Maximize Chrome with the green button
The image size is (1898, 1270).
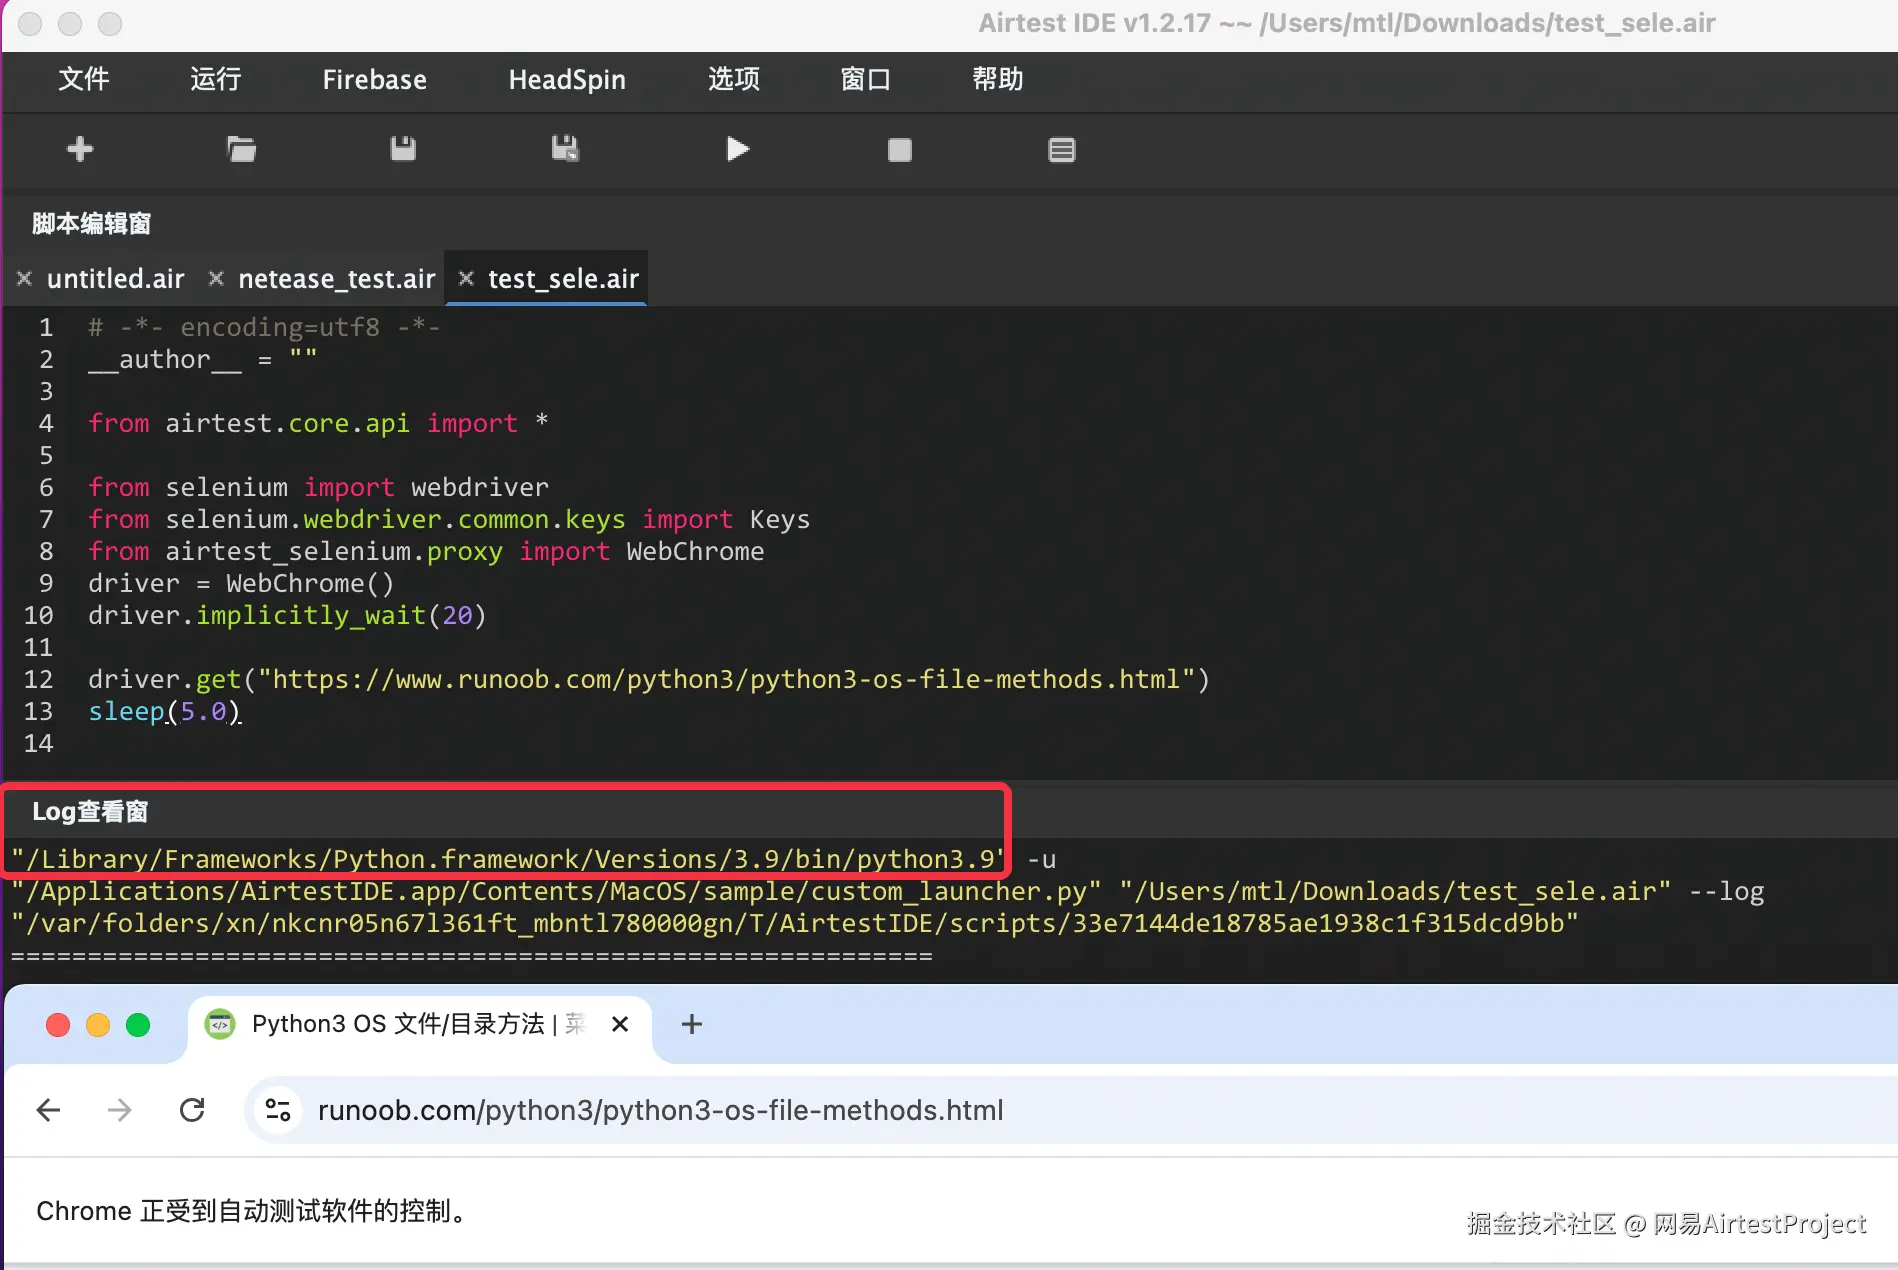pyautogui.click(x=138, y=1025)
